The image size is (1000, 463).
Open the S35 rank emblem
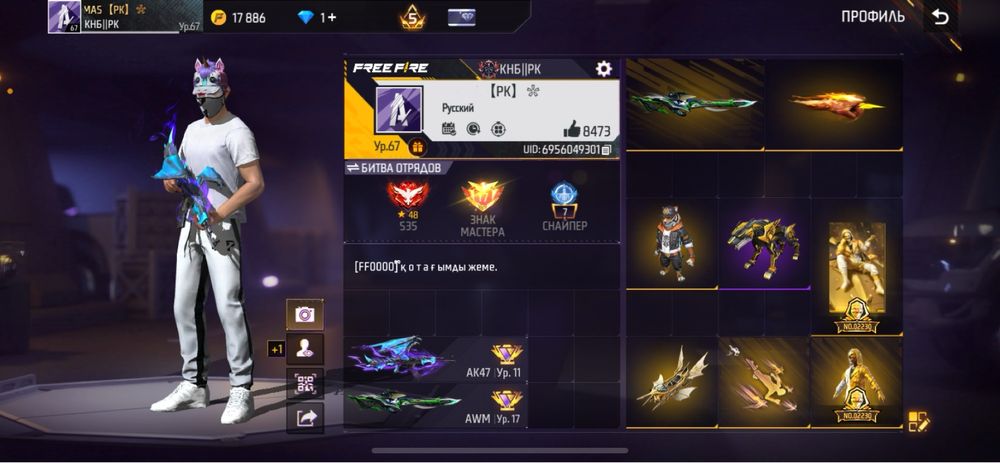click(x=408, y=207)
